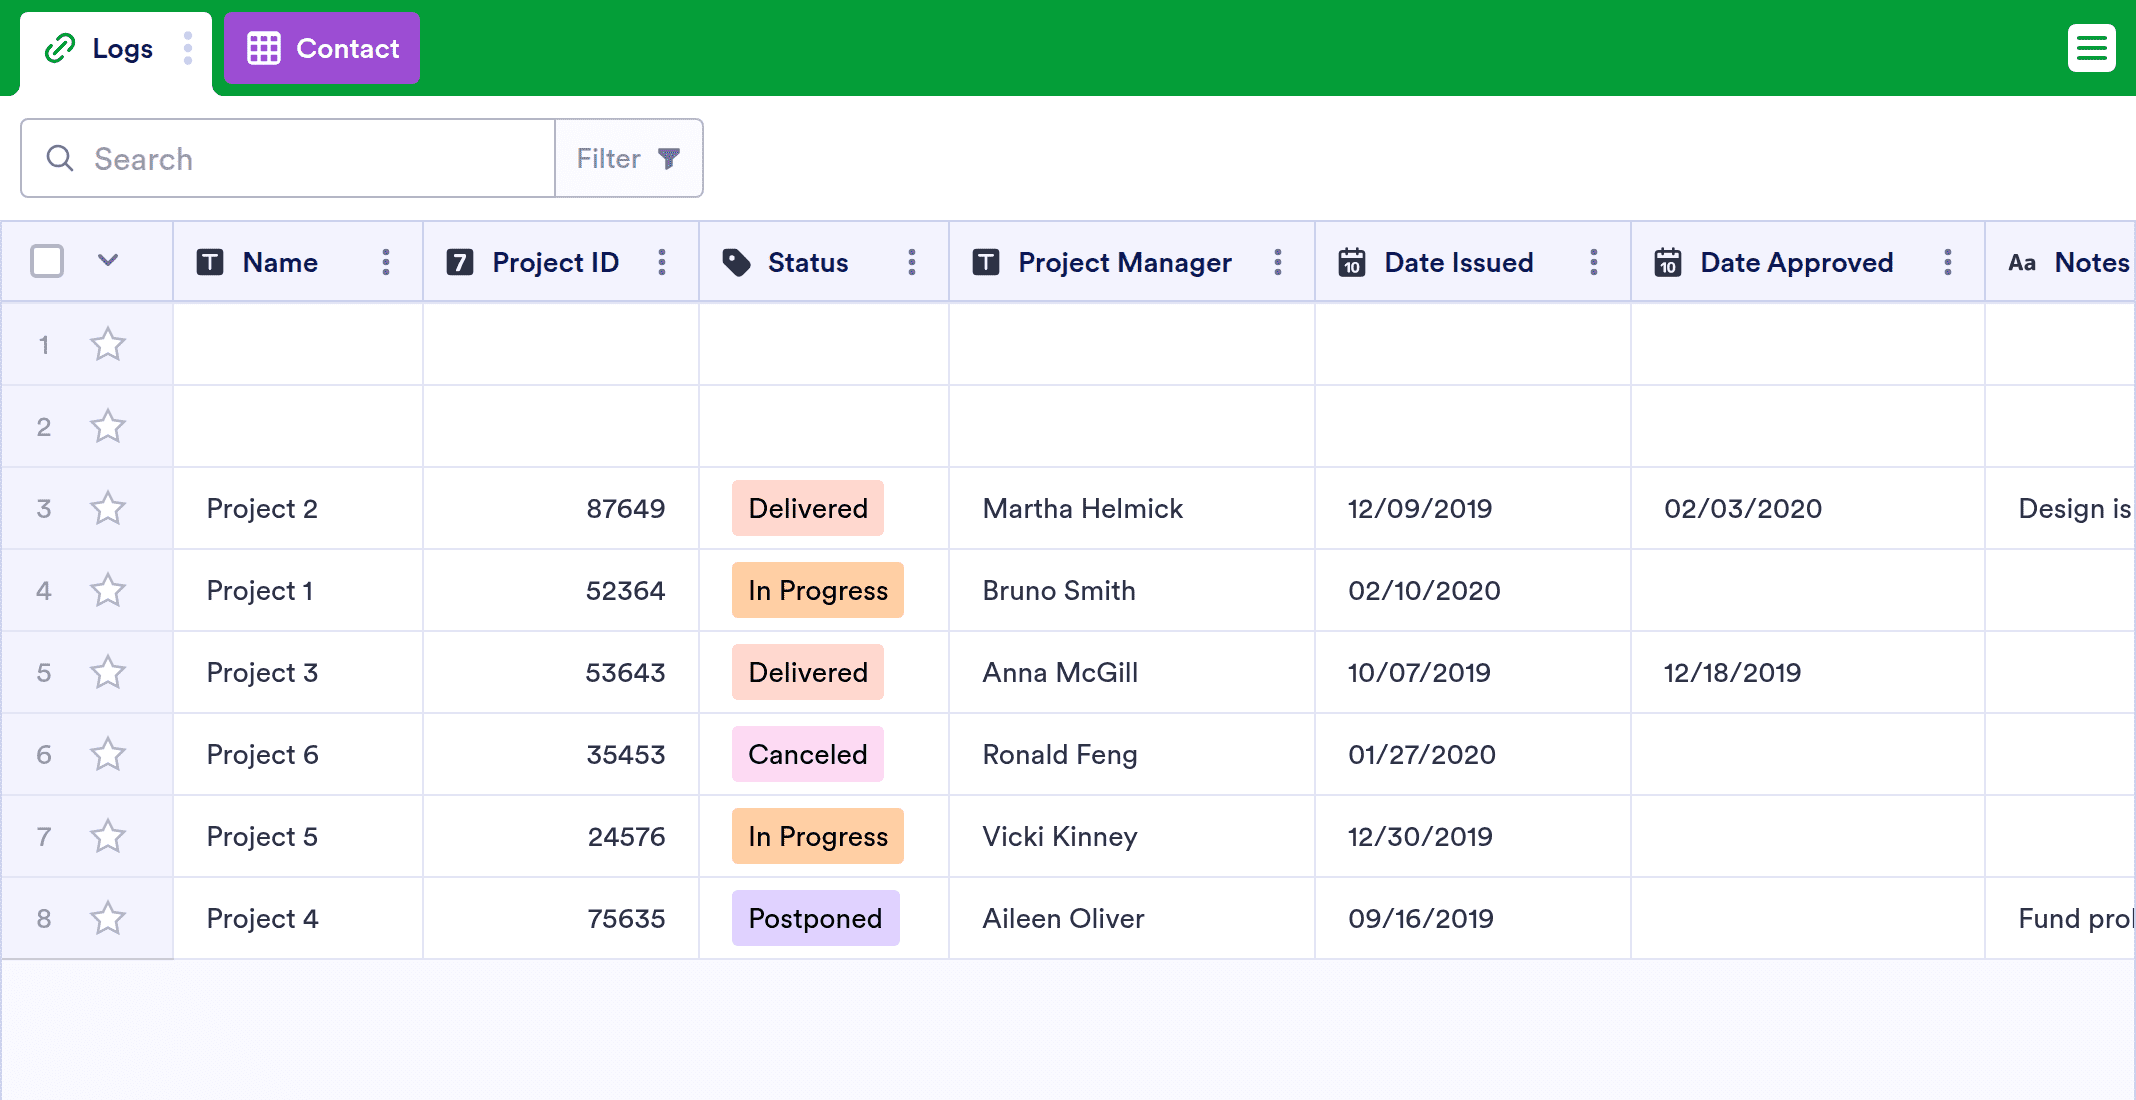Expand the selection chevron dropdown
The image size is (2136, 1100).
(x=108, y=260)
